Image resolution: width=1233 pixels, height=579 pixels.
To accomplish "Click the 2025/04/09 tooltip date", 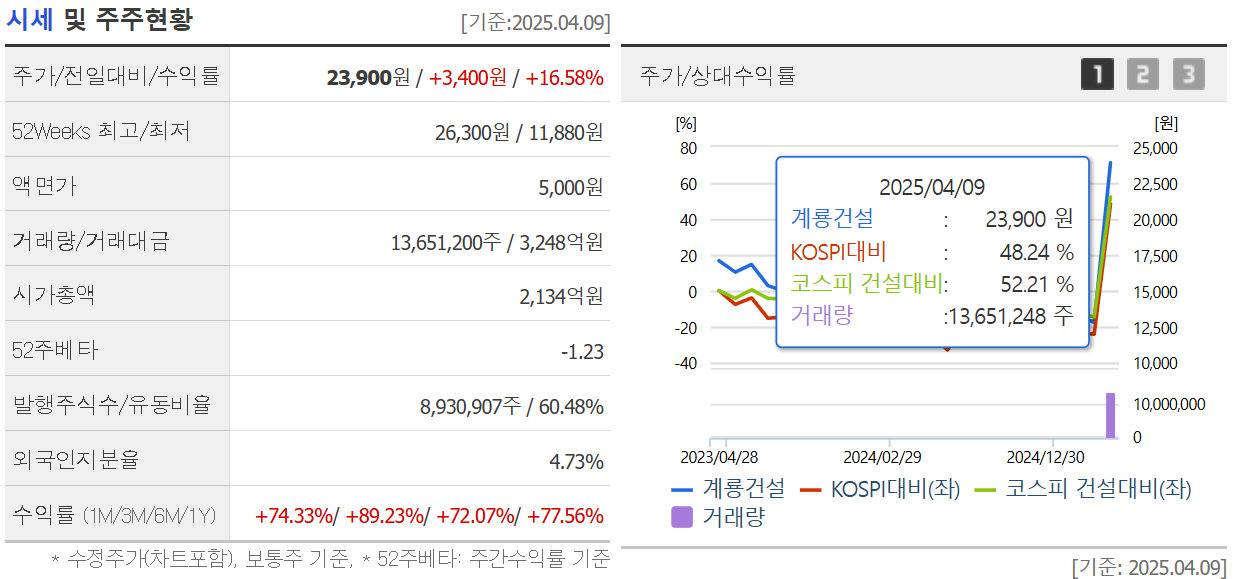I will coord(932,187).
